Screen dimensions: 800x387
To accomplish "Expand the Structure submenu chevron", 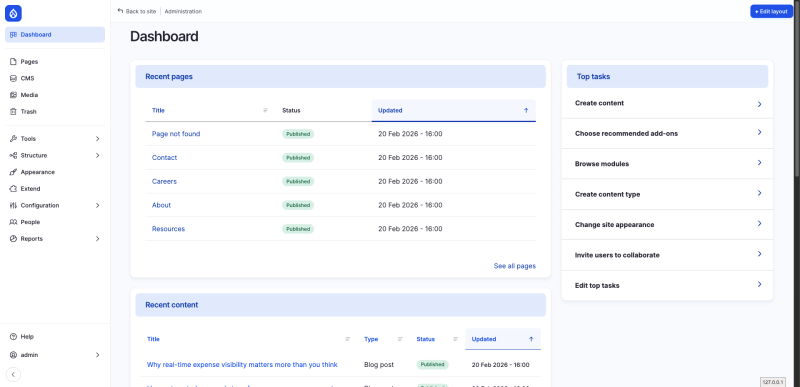I will point(97,156).
